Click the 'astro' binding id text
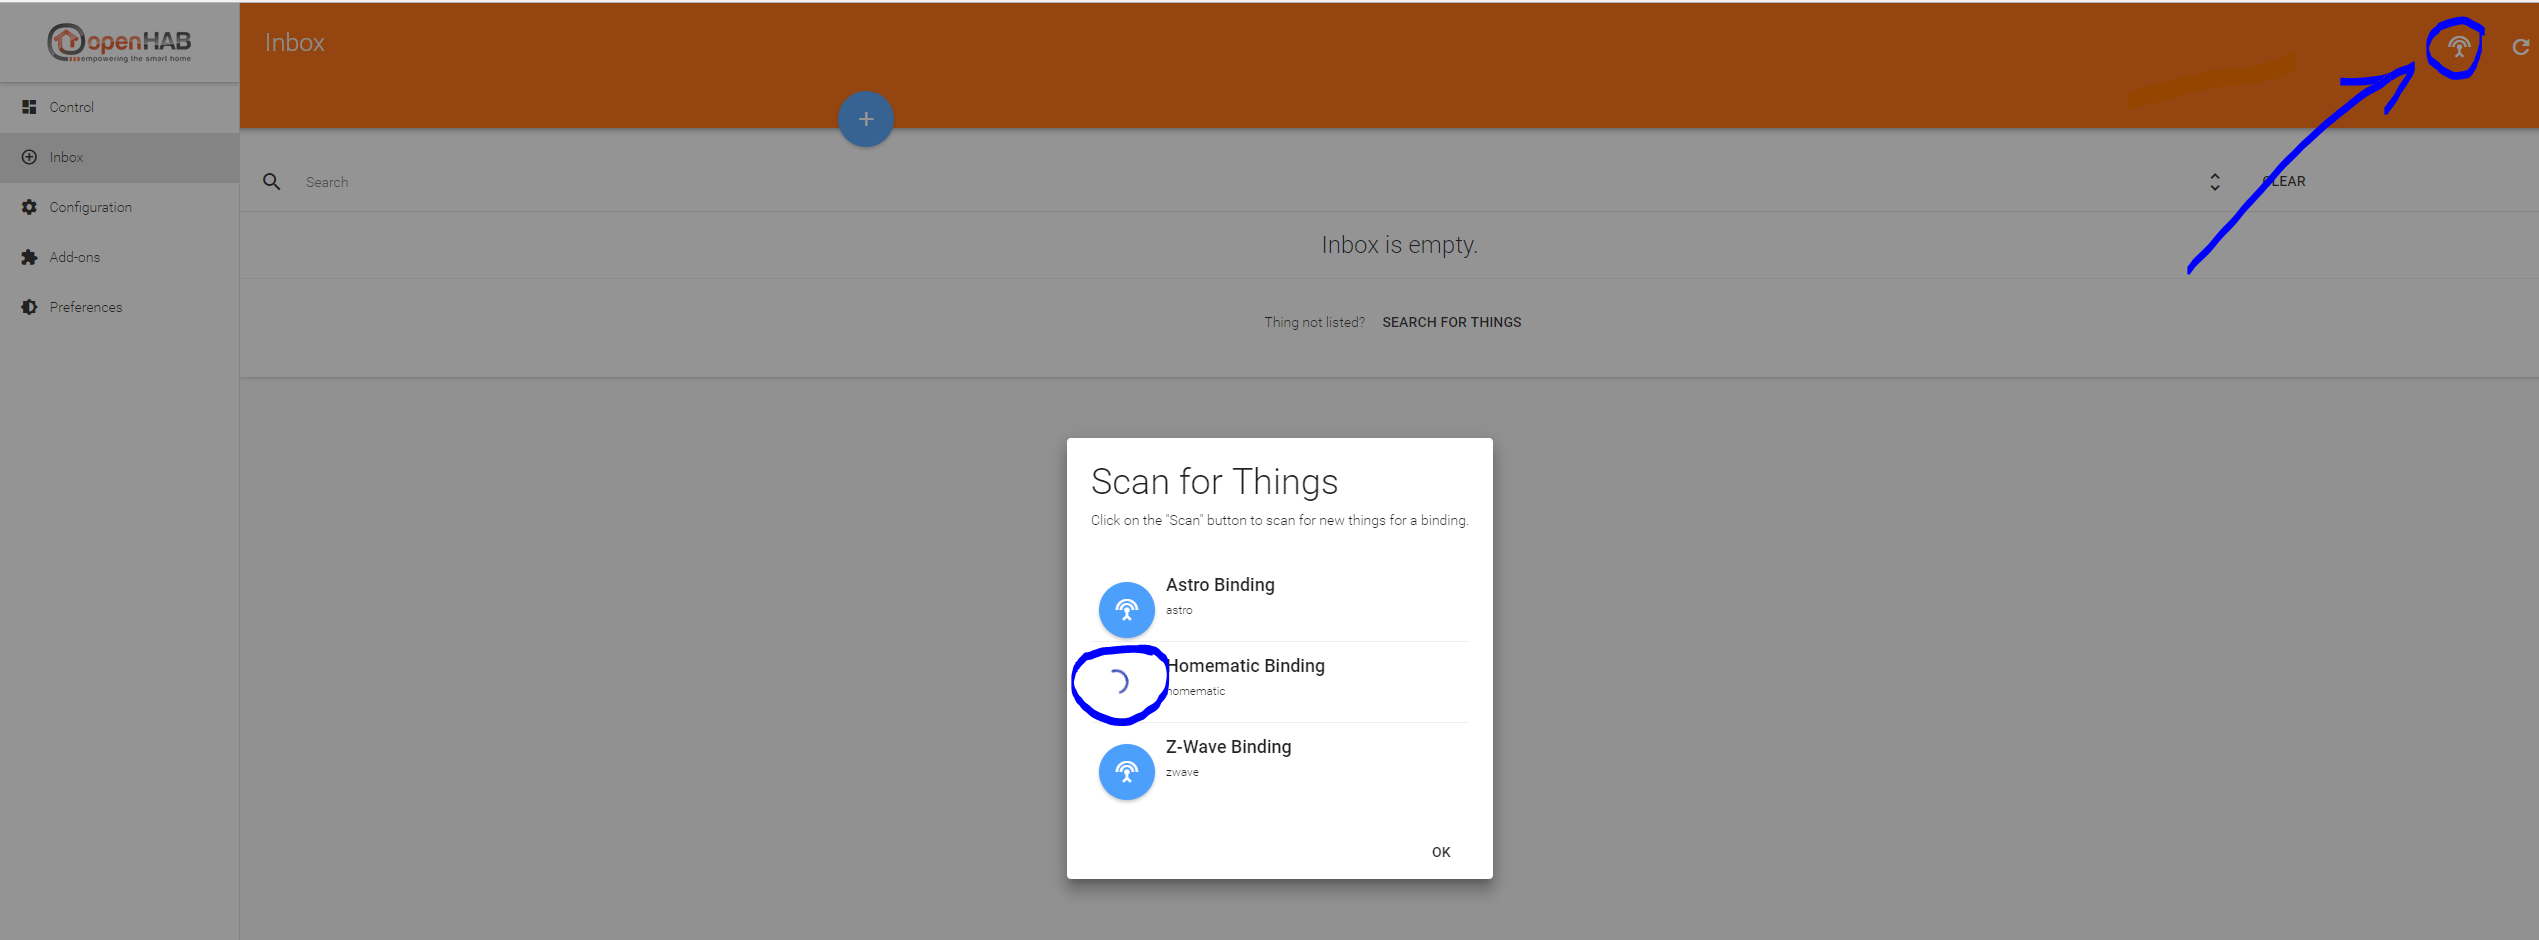 [x=1179, y=610]
